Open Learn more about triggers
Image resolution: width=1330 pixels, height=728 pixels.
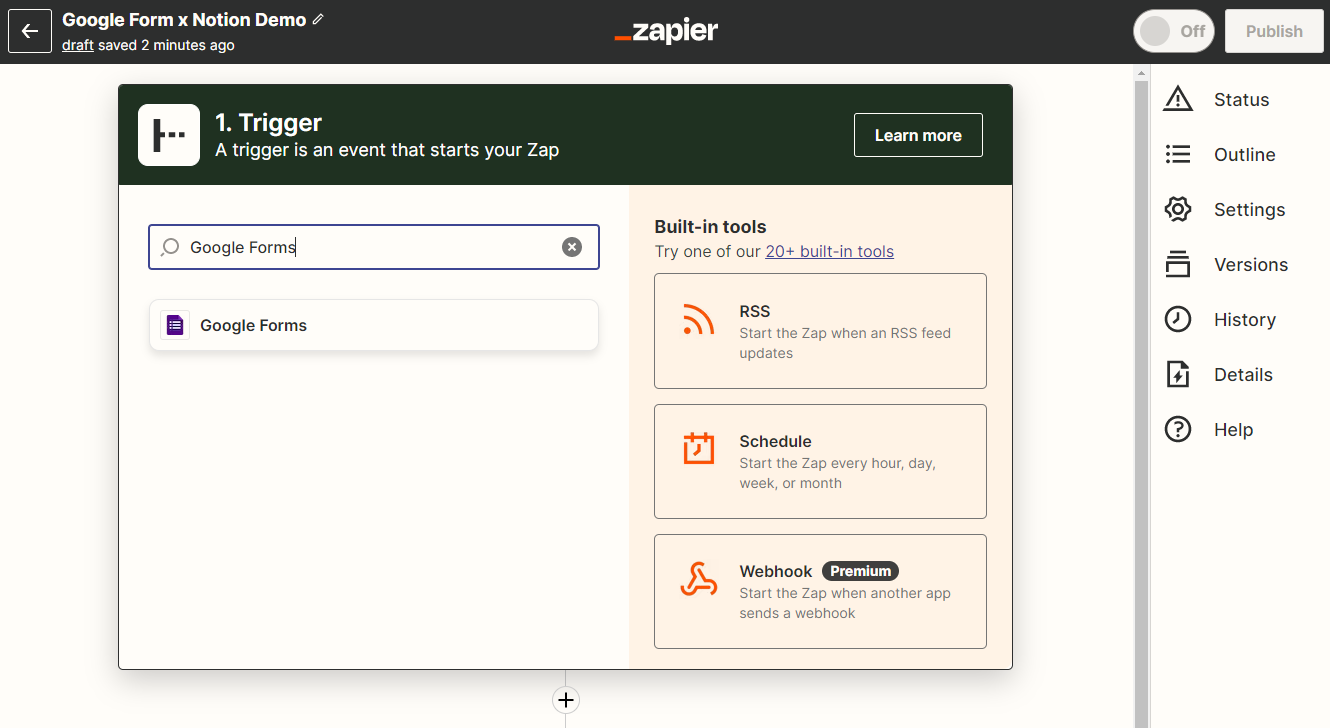point(918,135)
